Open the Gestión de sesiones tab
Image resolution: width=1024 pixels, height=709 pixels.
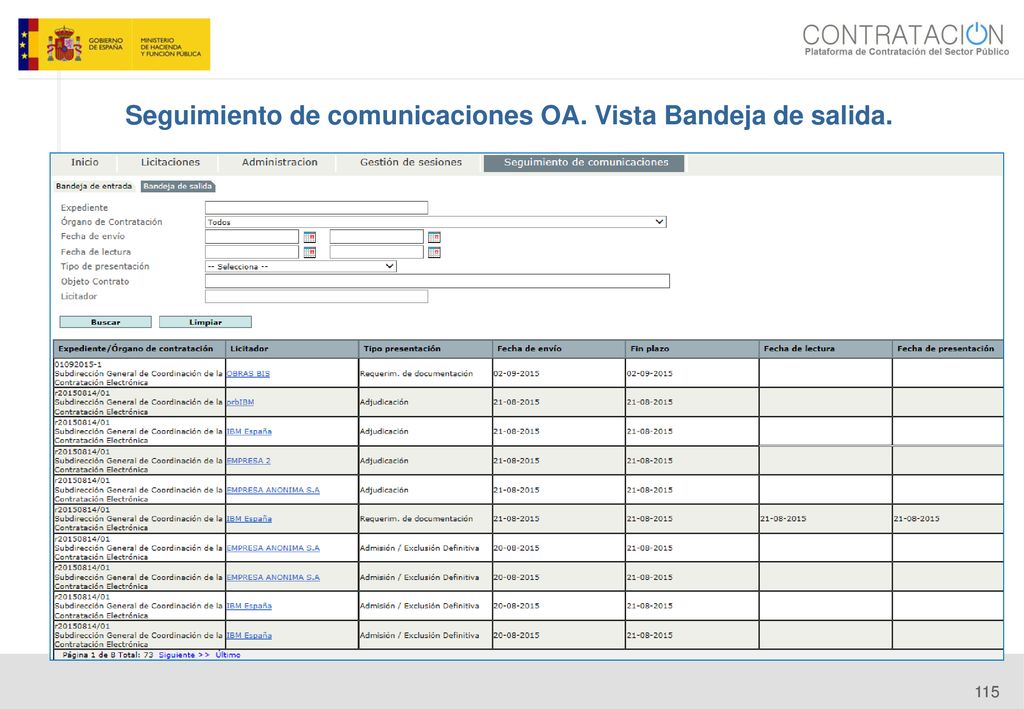(x=411, y=163)
